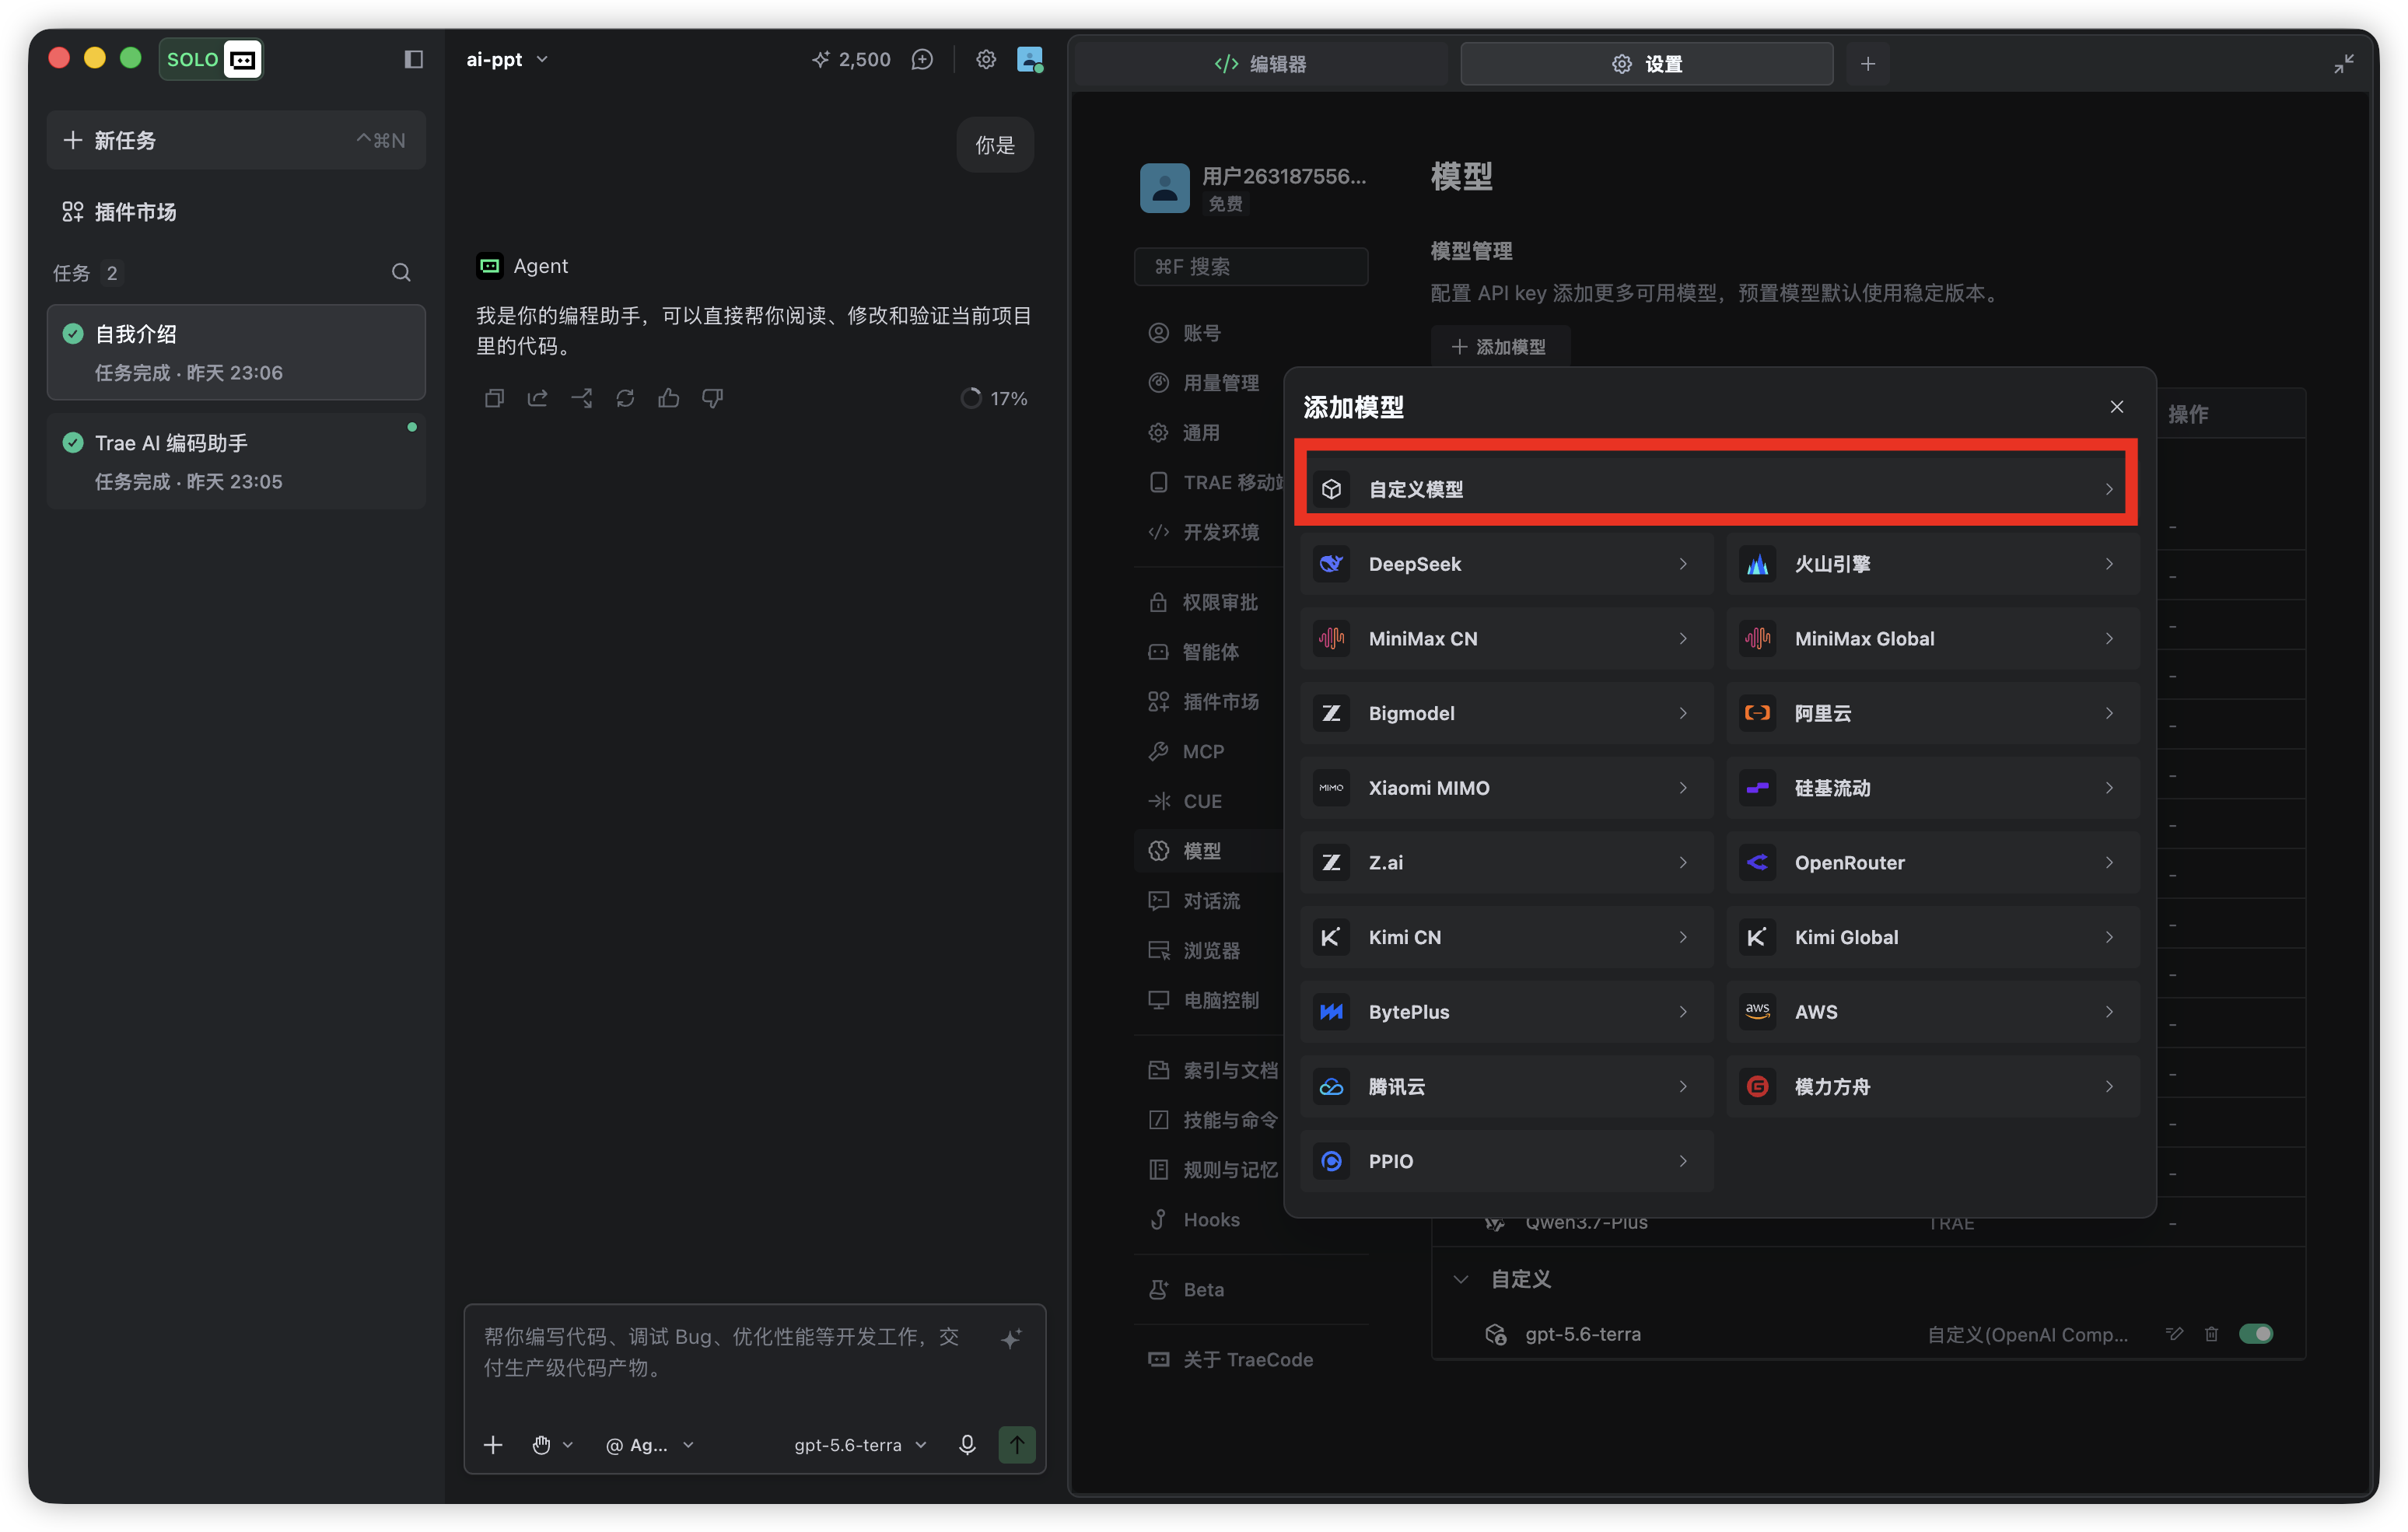Choose Bigmodel provider

coord(1506,713)
